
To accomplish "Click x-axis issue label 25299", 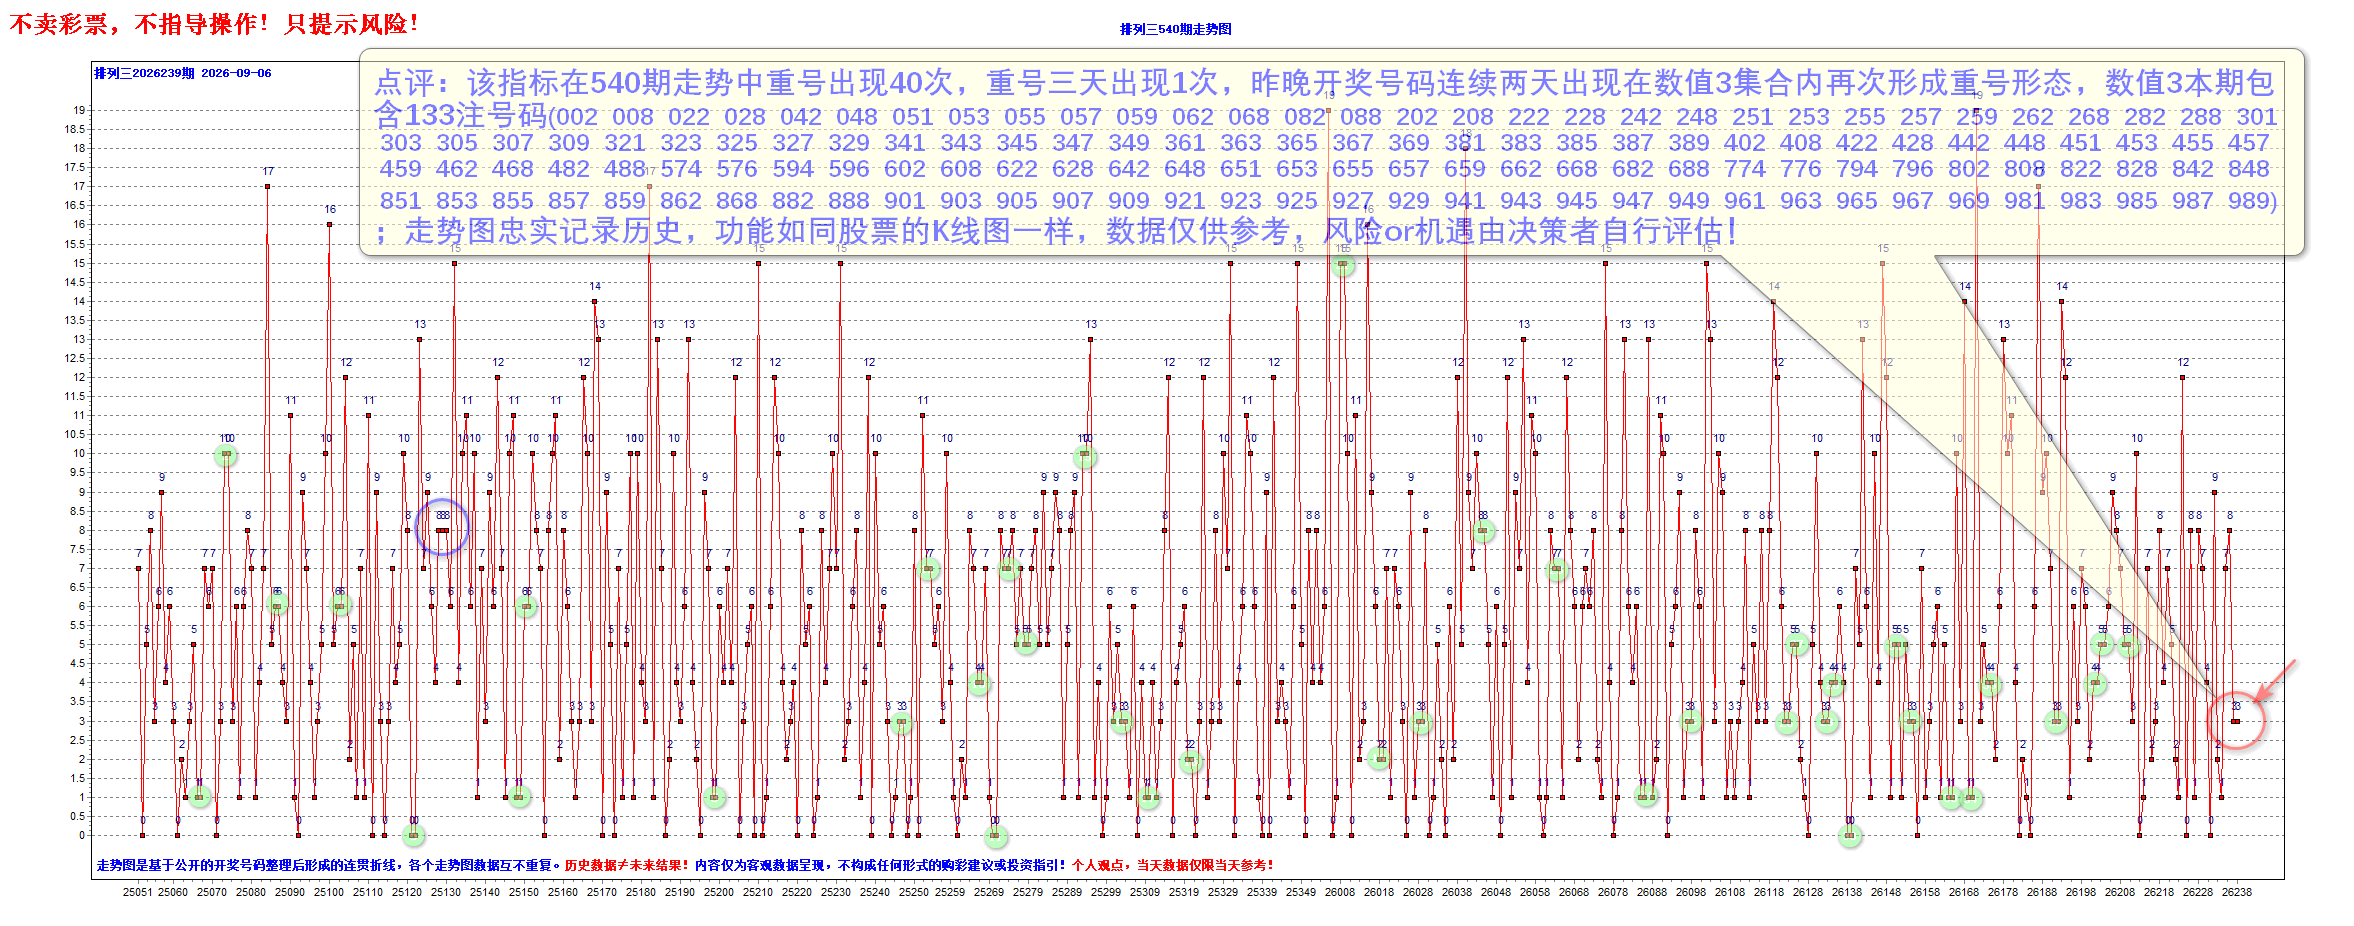I will pyautogui.click(x=1106, y=892).
